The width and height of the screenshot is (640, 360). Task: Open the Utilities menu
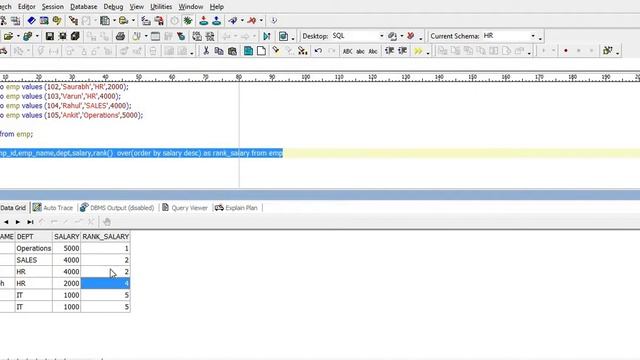pyautogui.click(x=161, y=7)
